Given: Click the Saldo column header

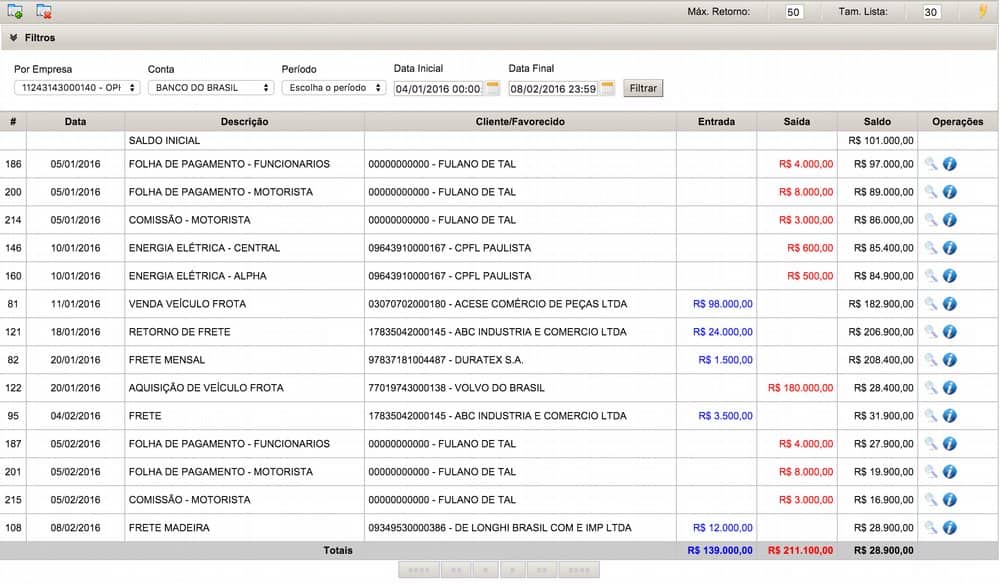Looking at the screenshot, I should pos(877,121).
